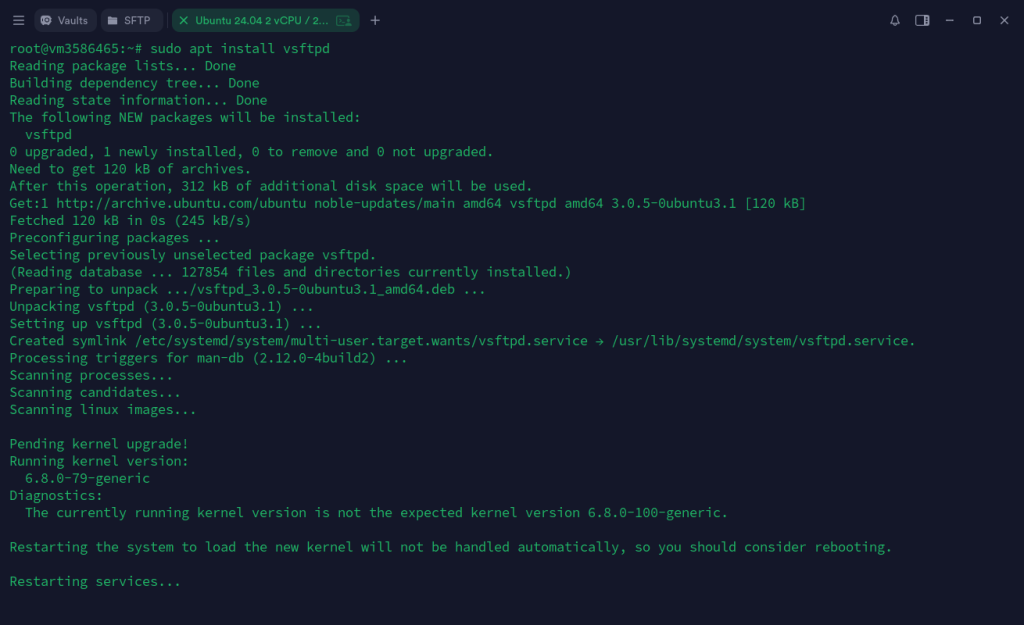Image resolution: width=1024 pixels, height=625 pixels.
Task: Click the 'sudo apt install vsftpd' command text
Action: point(240,48)
